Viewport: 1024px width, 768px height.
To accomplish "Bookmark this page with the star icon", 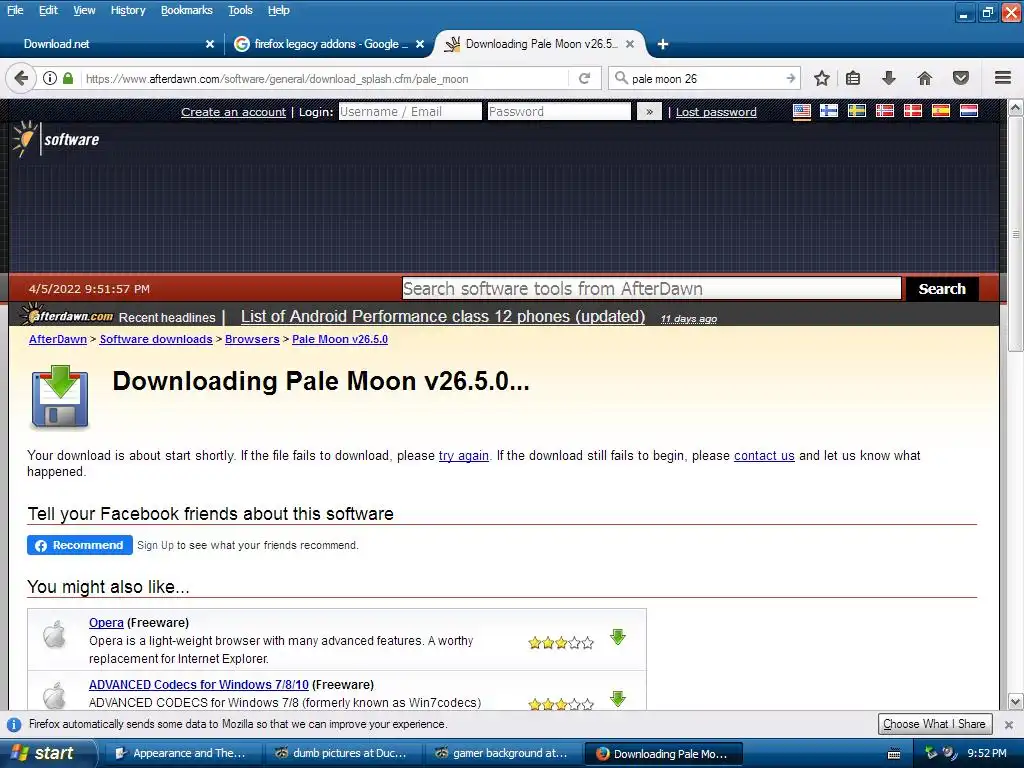I will pyautogui.click(x=822, y=78).
